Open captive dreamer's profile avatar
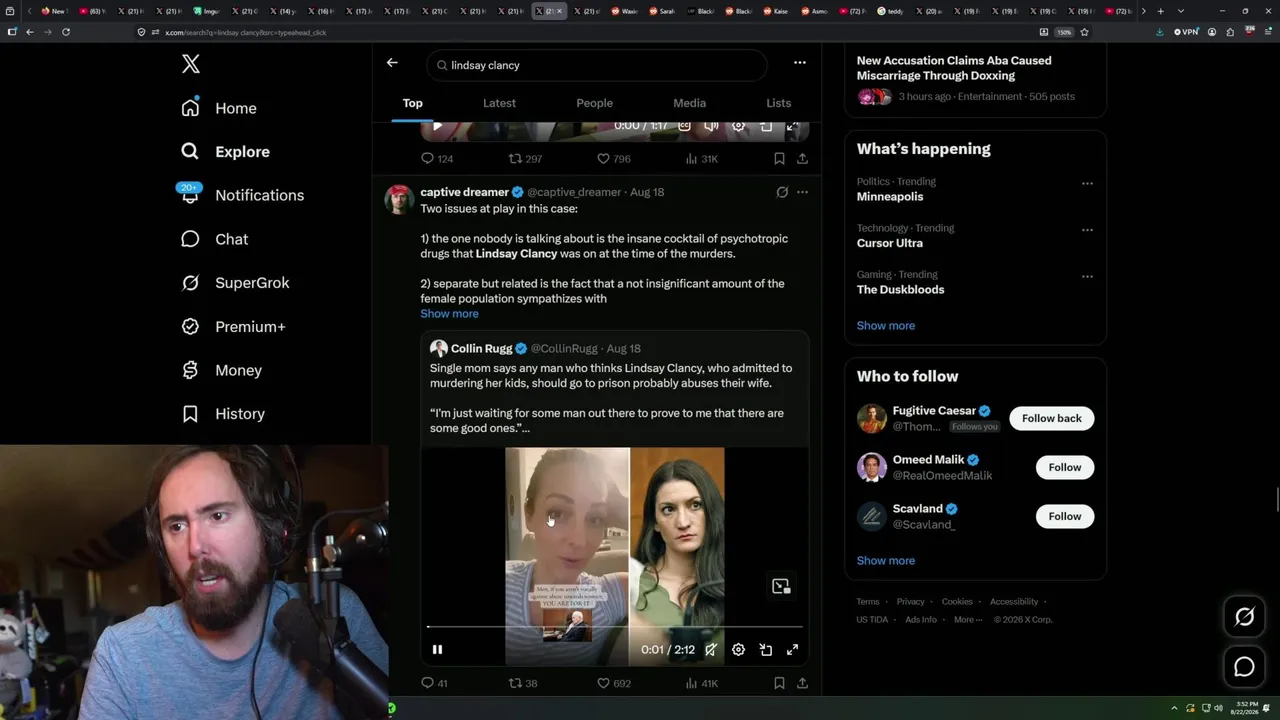This screenshot has height=720, width=1280. click(399, 199)
